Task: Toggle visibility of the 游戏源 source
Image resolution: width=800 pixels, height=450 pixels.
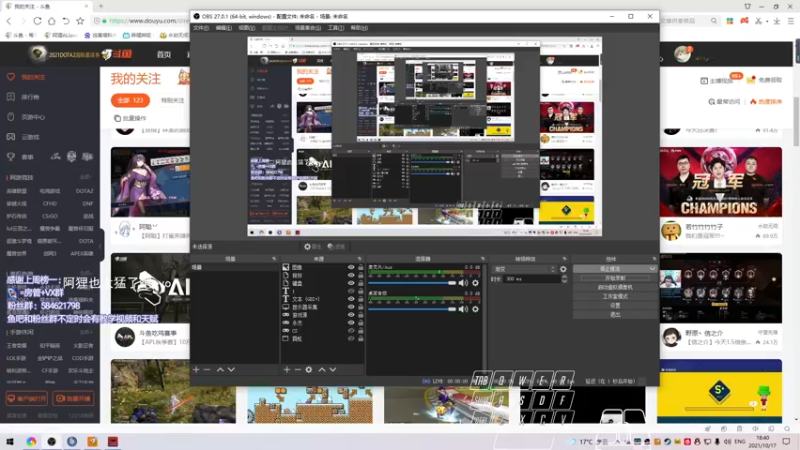Action: pos(351,315)
